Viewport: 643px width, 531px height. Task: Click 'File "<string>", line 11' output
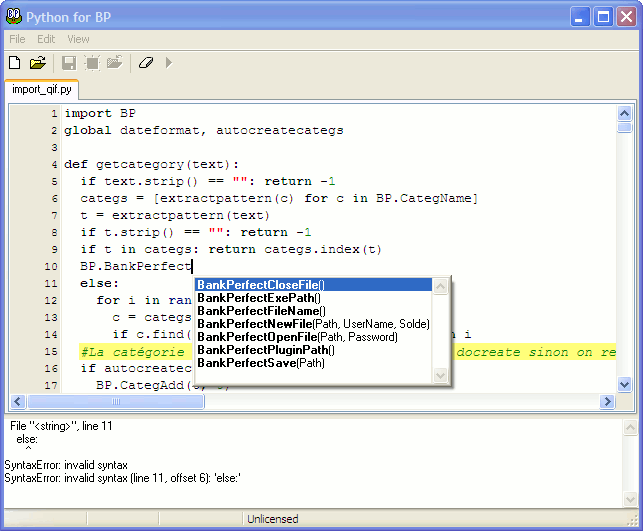click(x=61, y=426)
